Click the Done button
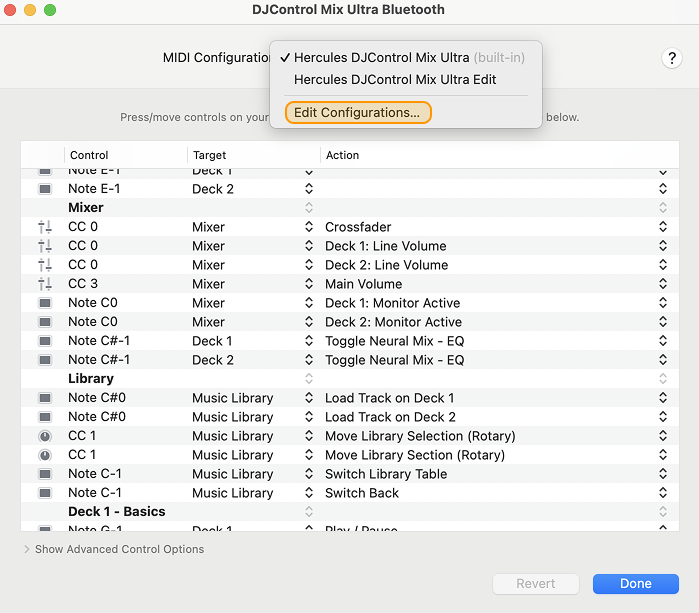This screenshot has height=613, width=699. pos(636,584)
